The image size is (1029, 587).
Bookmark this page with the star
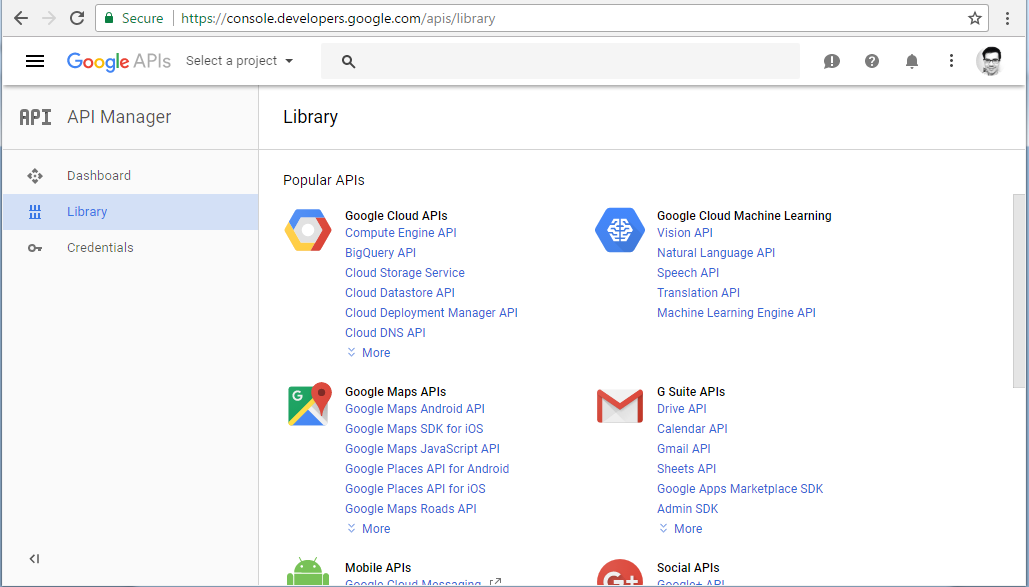(x=975, y=18)
